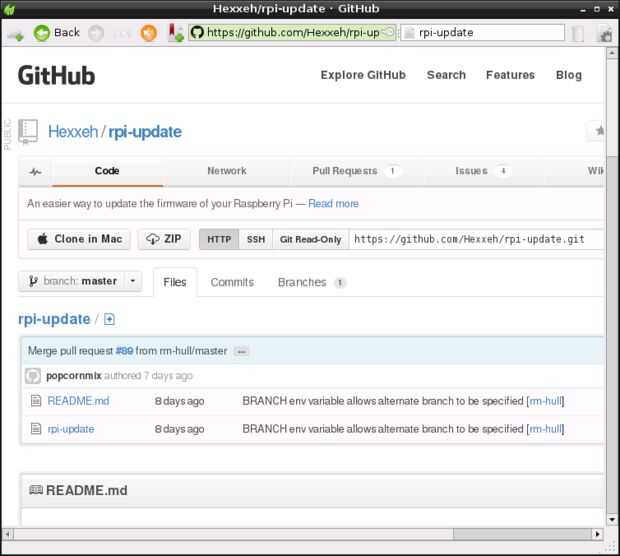Click the browser address bar URL

pyautogui.click(x=293, y=32)
